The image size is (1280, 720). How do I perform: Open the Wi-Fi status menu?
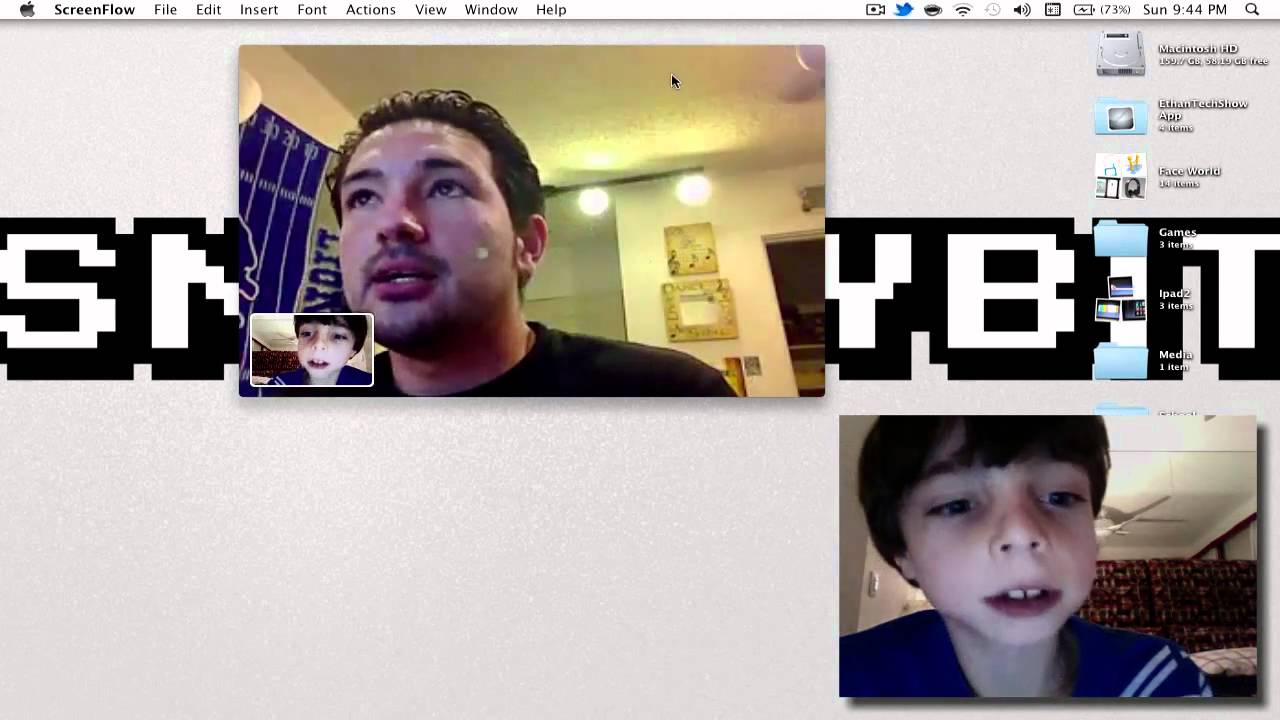[963, 10]
